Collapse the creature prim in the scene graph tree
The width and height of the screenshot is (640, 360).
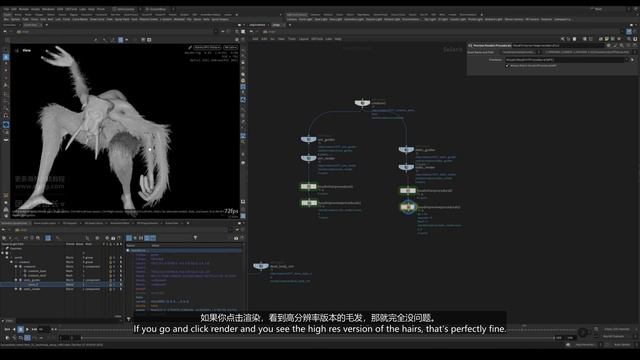(x=11, y=262)
